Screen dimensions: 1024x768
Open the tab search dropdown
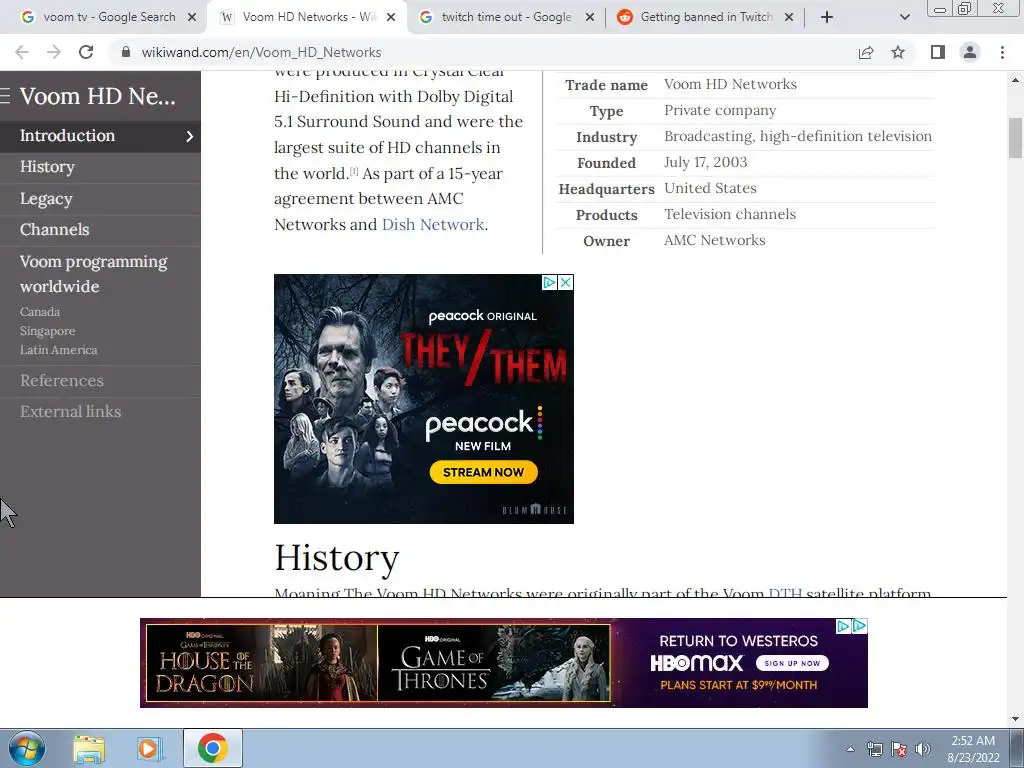point(904,17)
